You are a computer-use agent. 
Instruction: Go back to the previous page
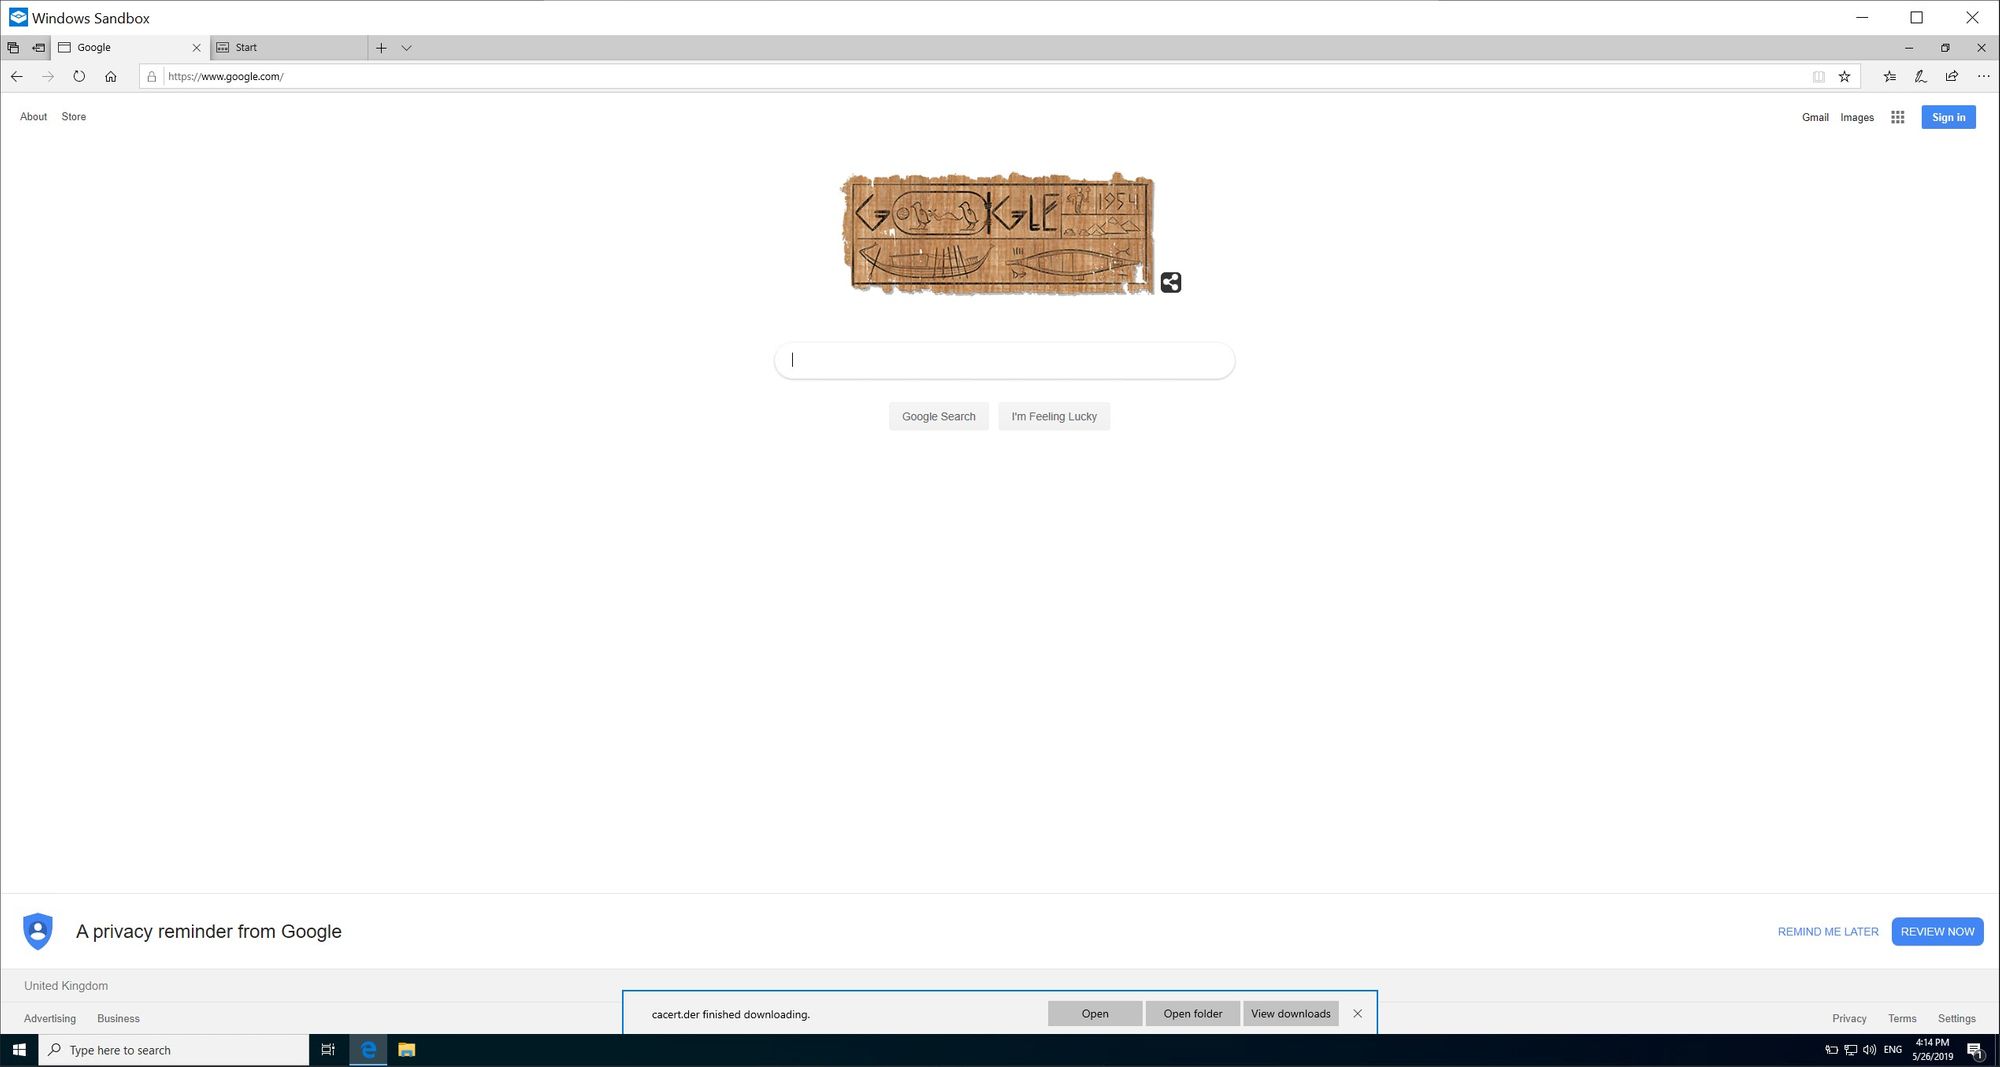[x=17, y=76]
